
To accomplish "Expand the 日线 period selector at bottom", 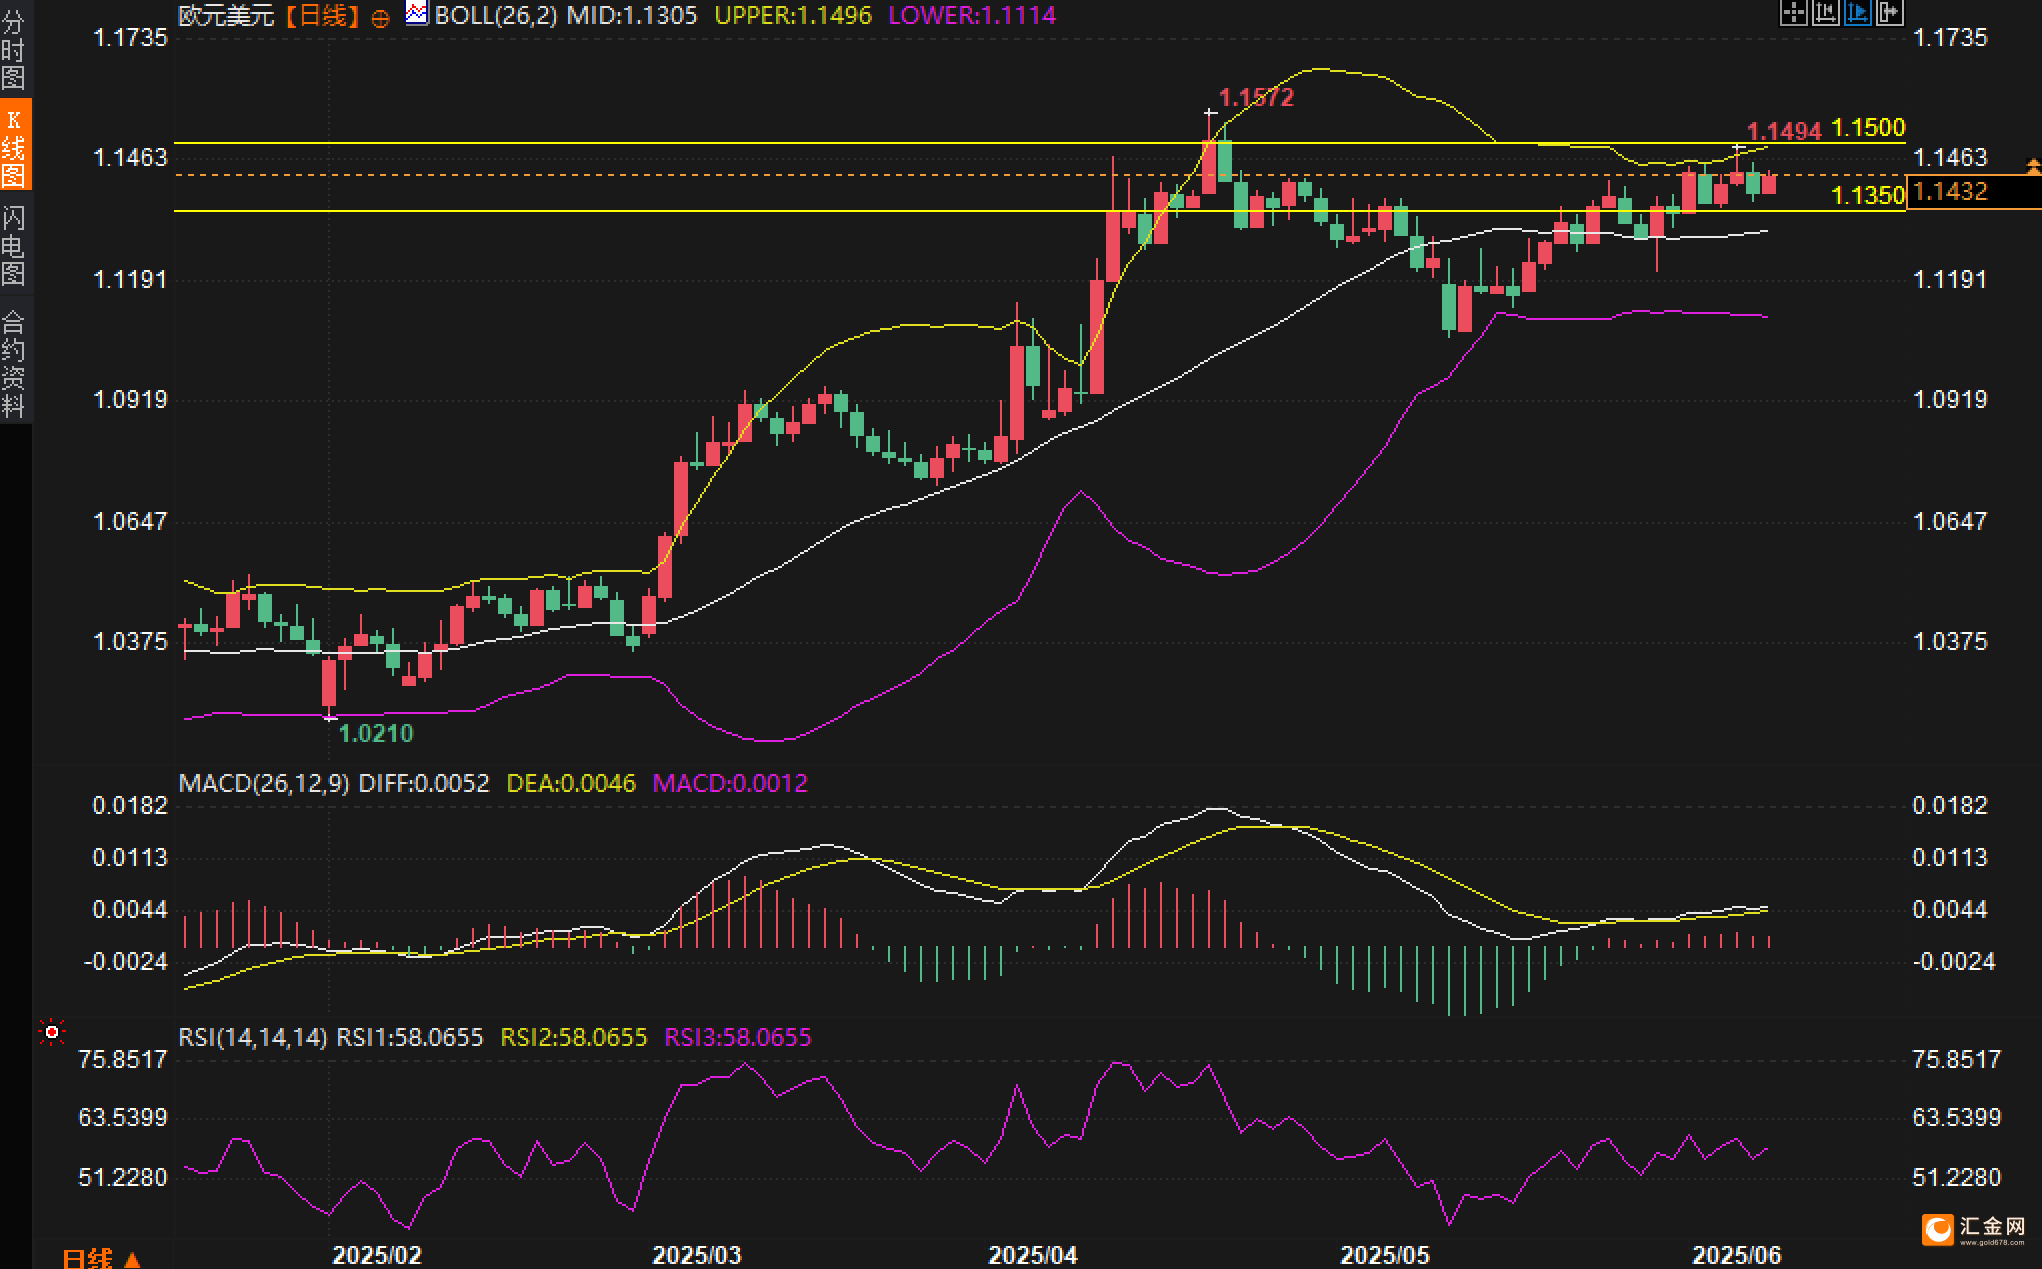I will pos(102,1258).
